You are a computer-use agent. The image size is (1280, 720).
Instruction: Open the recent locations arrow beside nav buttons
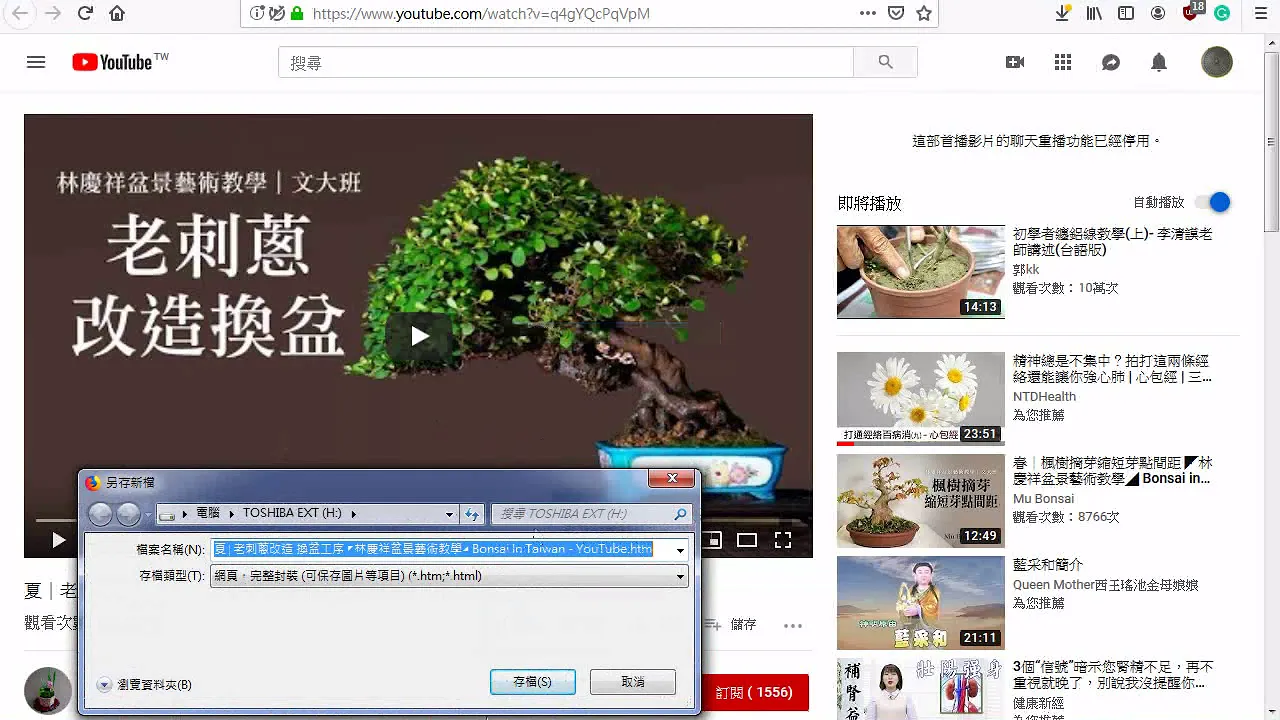(x=148, y=514)
